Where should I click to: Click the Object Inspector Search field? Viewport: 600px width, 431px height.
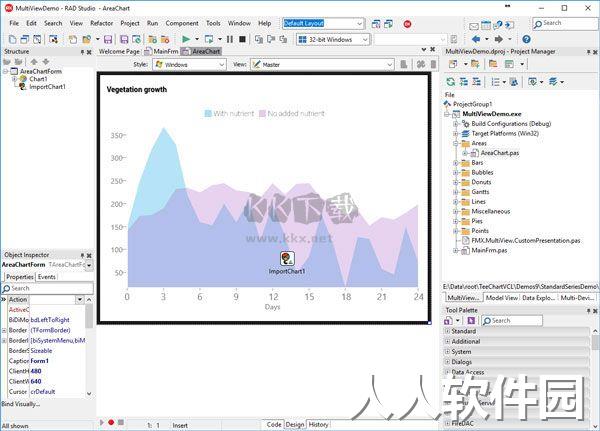(47, 288)
